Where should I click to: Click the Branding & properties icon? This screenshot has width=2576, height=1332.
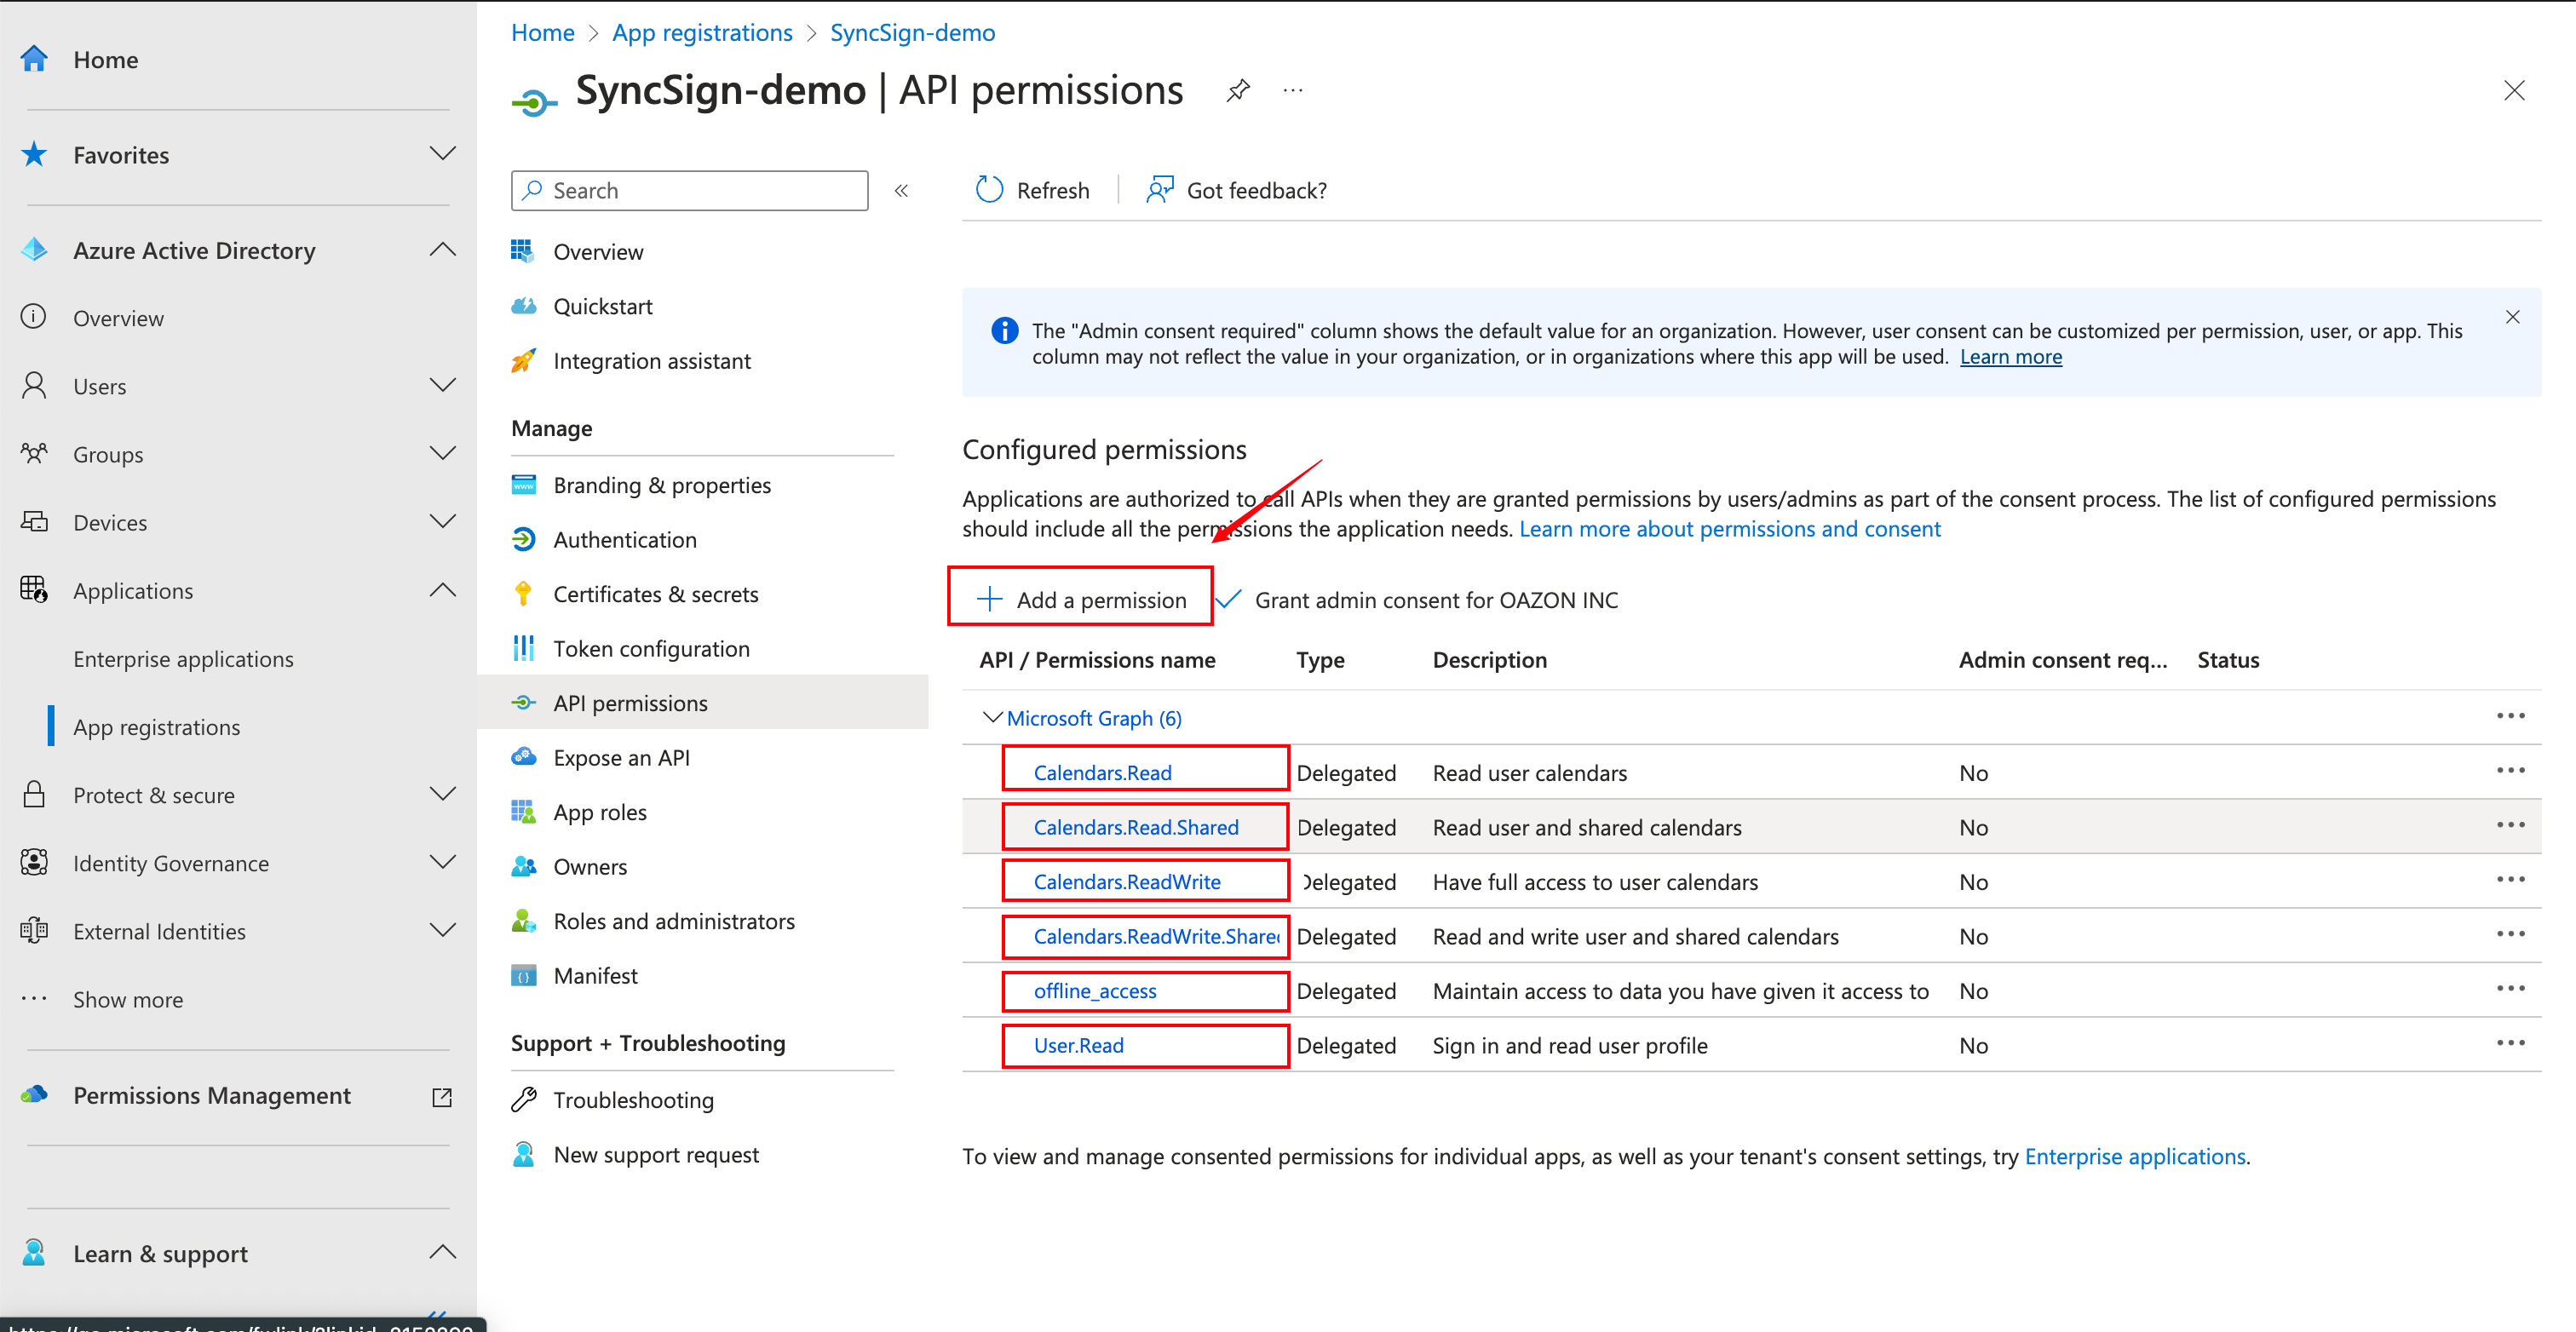tap(523, 485)
